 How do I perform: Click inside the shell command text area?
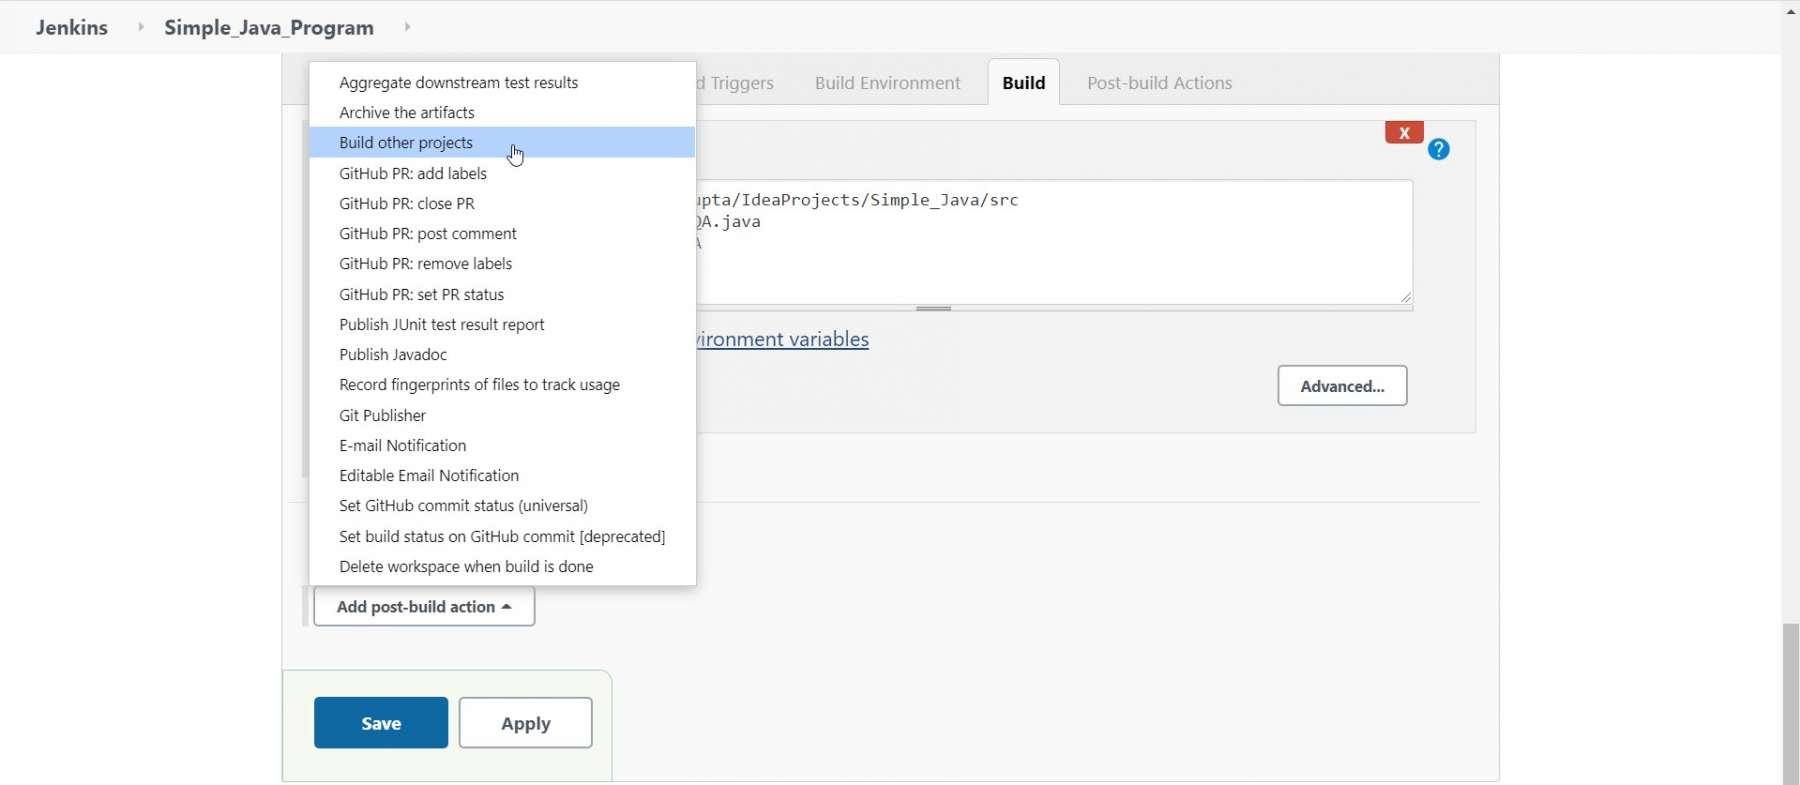pyautogui.click(x=1055, y=242)
